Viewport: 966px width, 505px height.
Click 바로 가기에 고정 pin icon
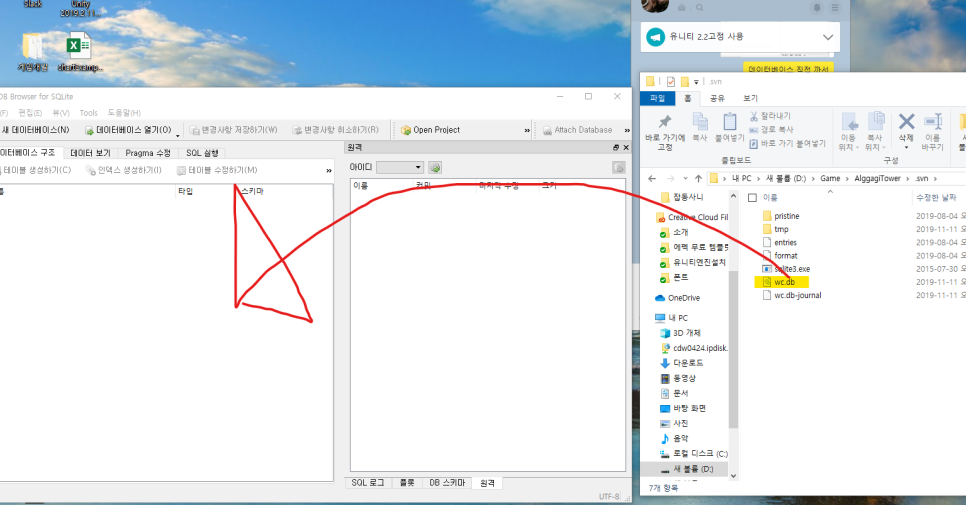(665, 123)
